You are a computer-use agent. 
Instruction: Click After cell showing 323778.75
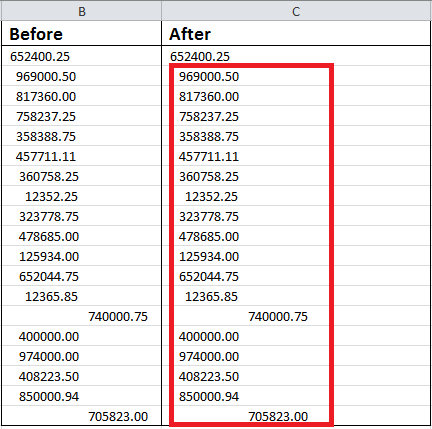296,216
